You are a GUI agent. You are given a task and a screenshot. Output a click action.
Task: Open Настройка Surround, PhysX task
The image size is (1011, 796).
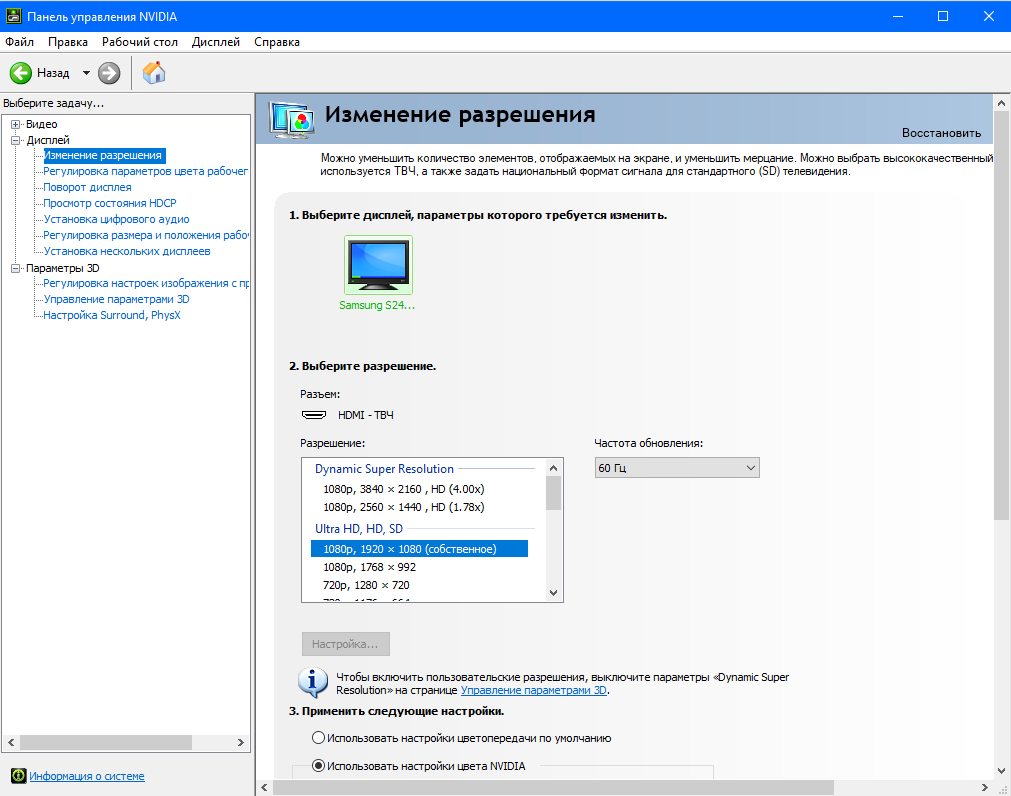[112, 315]
